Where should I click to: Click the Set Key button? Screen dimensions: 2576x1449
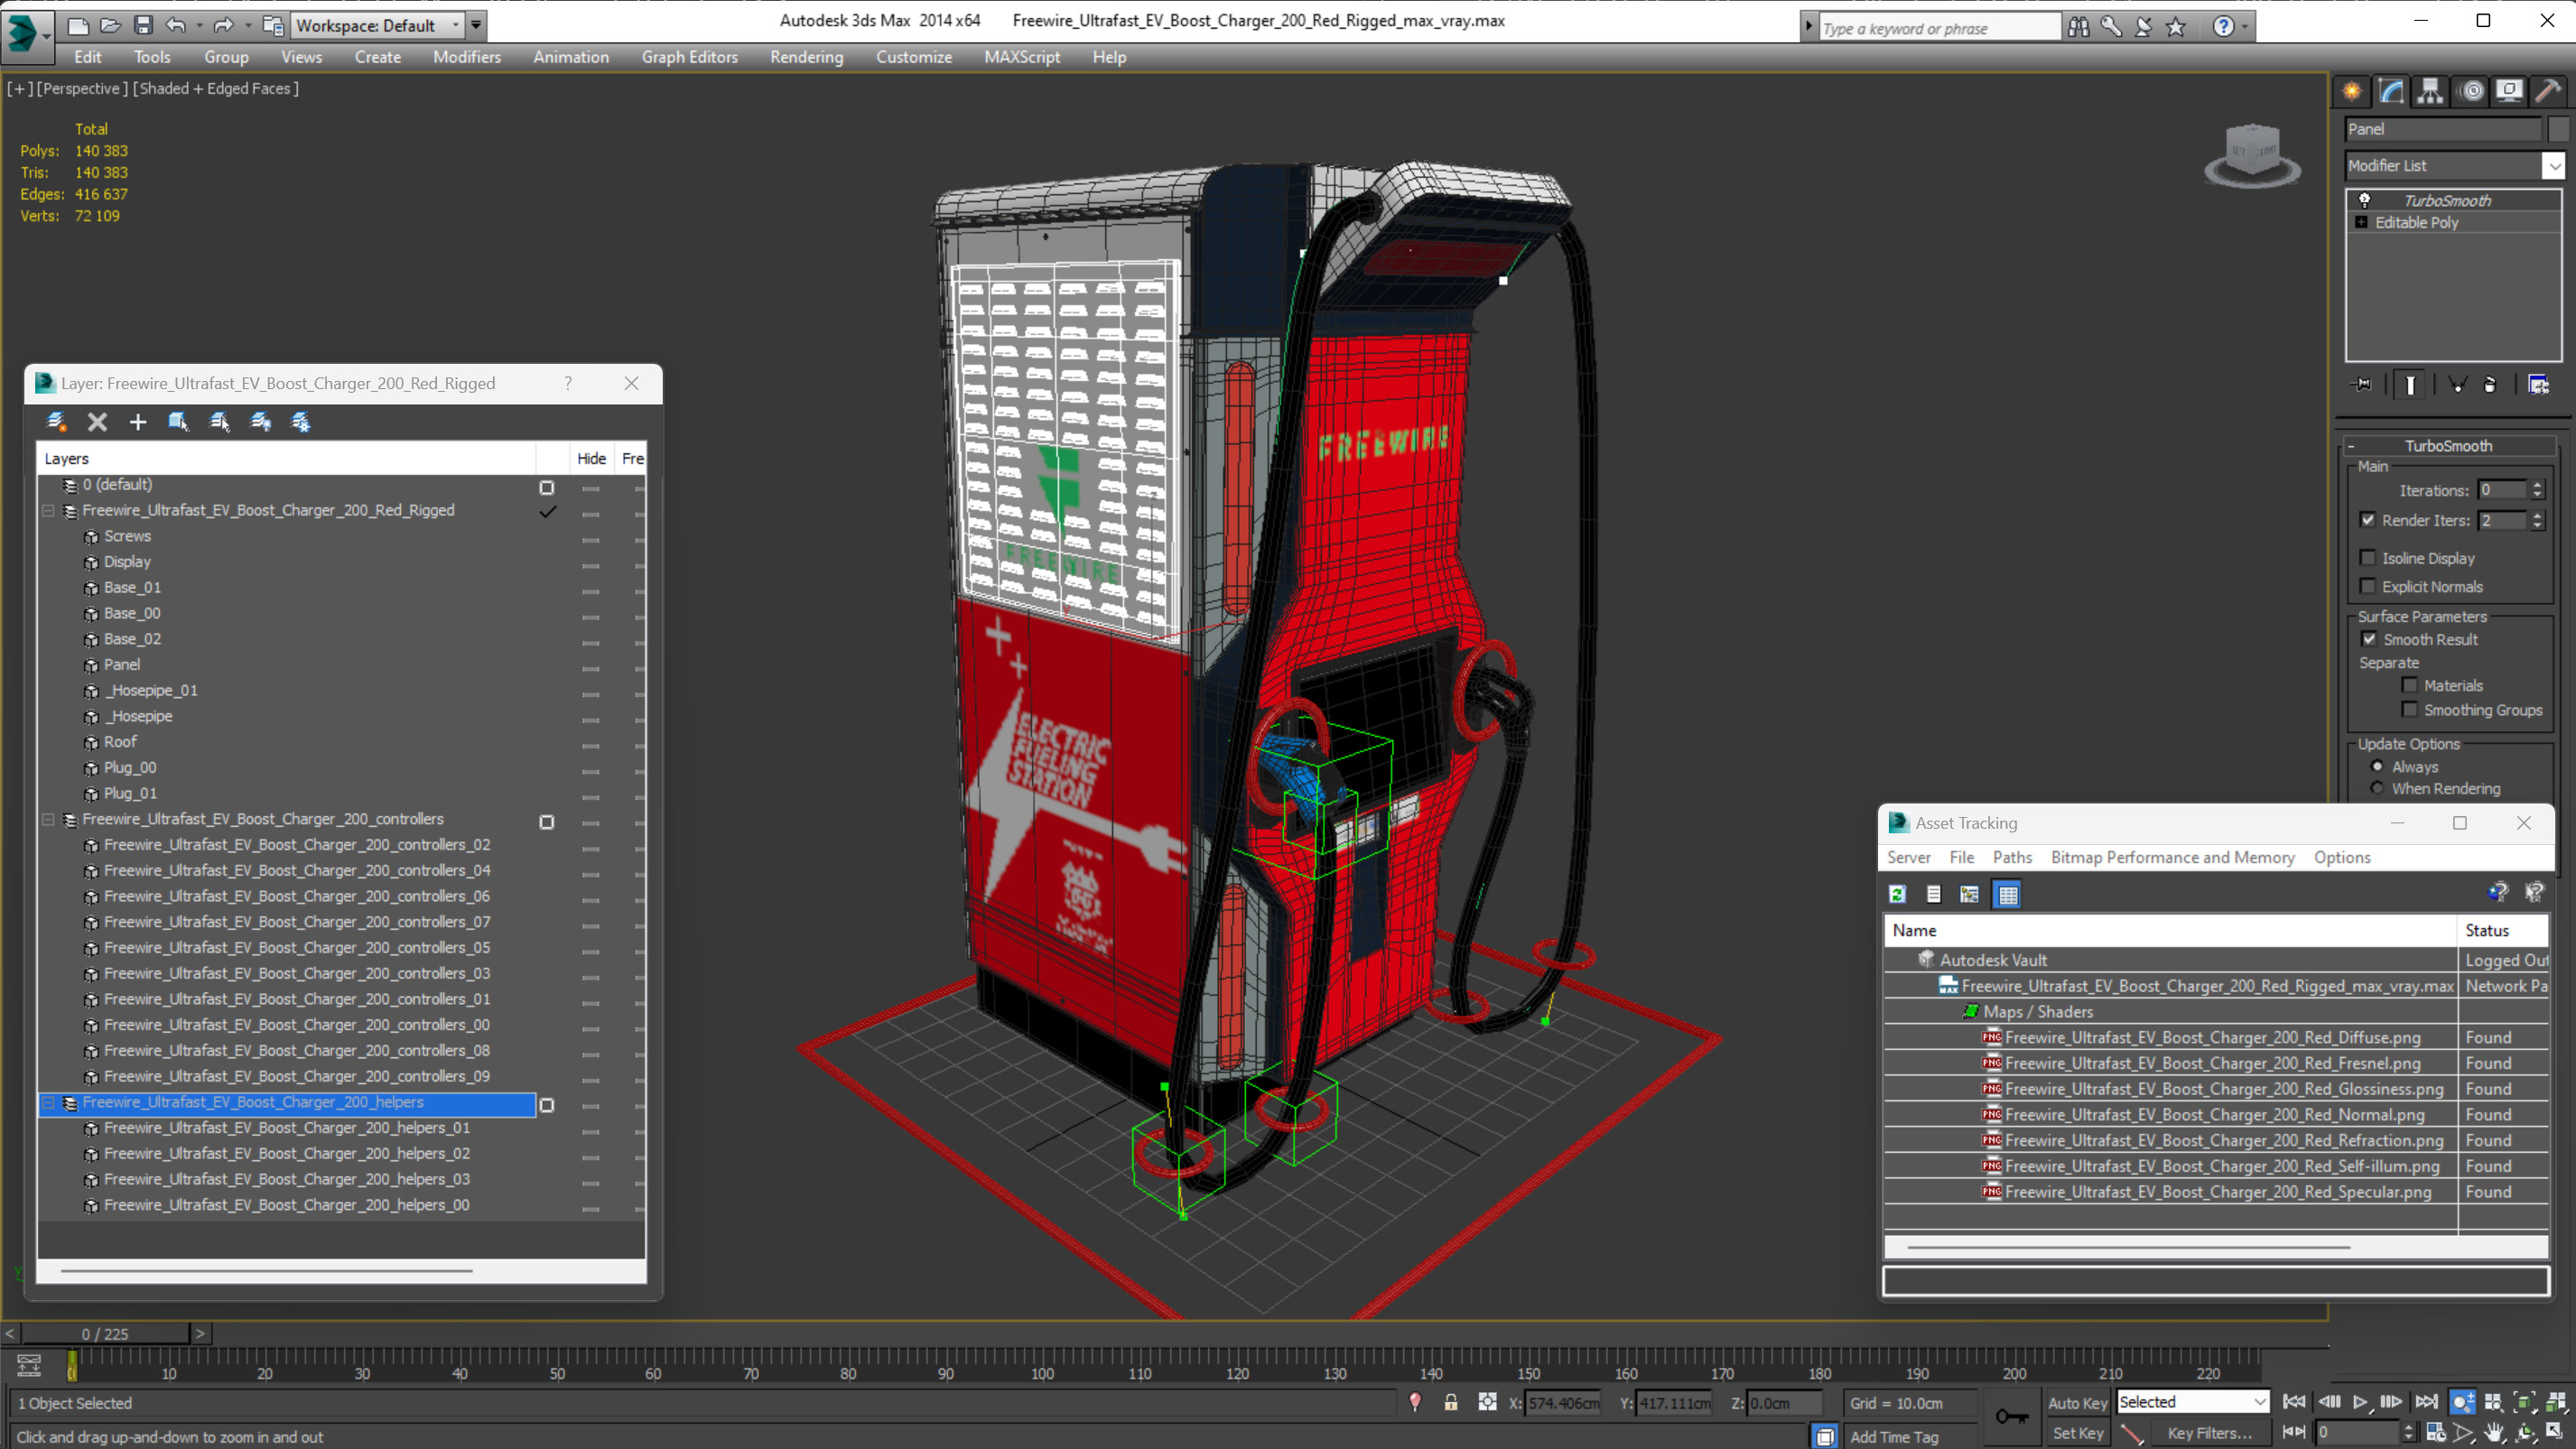click(x=2076, y=1433)
